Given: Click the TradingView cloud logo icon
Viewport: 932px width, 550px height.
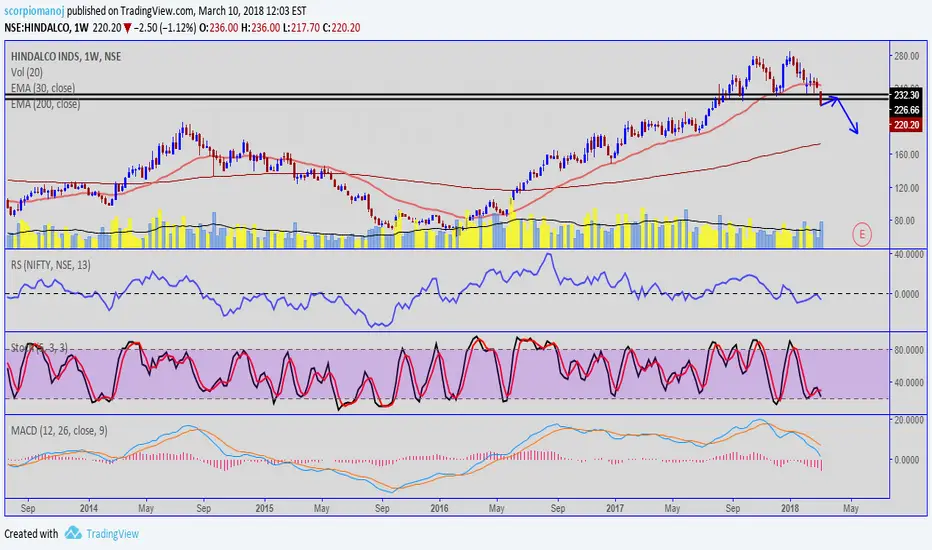Looking at the screenshot, I should (x=73, y=533).
